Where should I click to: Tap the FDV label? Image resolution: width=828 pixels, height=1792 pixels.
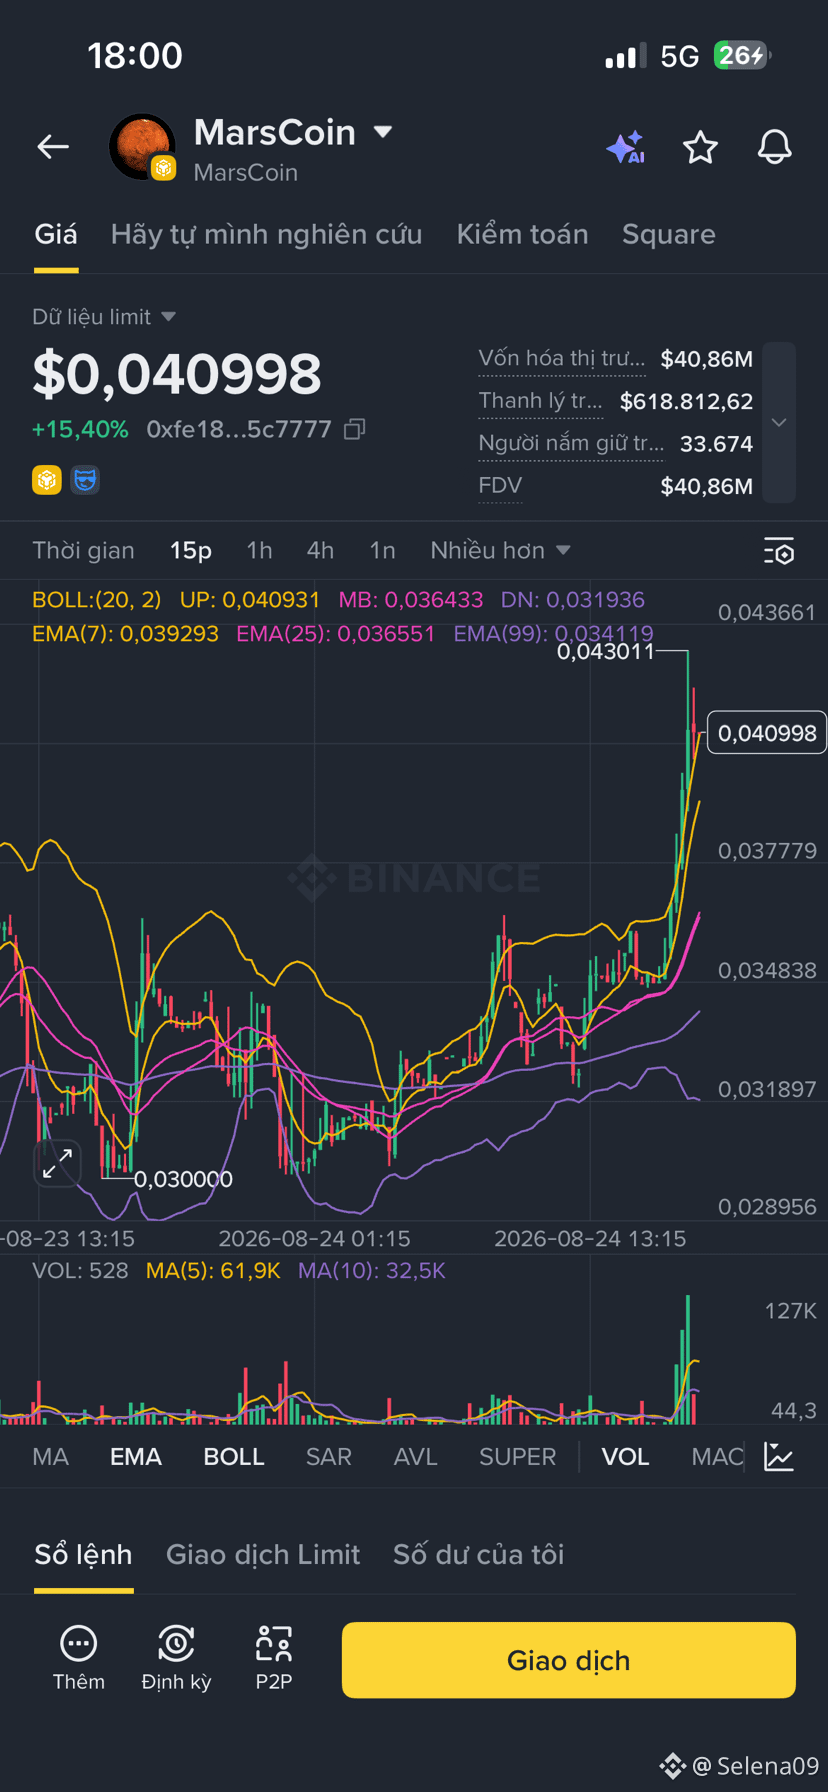click(x=500, y=486)
